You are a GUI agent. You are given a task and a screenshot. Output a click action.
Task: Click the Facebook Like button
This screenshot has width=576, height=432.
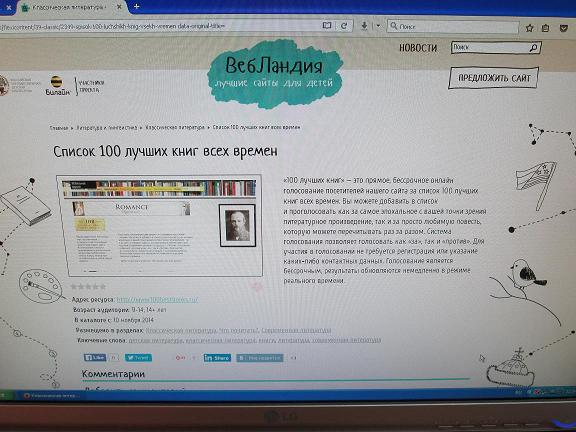[x=95, y=357]
